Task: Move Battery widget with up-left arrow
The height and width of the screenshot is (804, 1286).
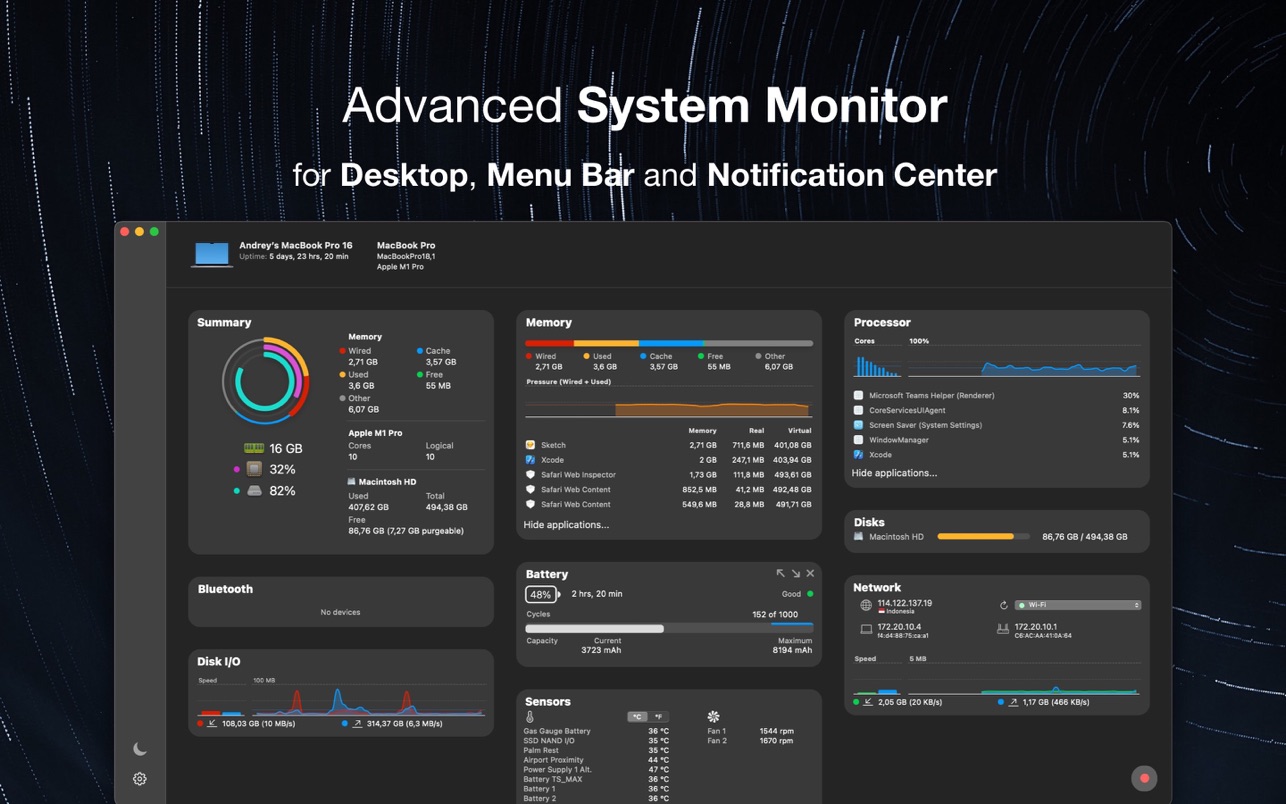Action: [780, 574]
